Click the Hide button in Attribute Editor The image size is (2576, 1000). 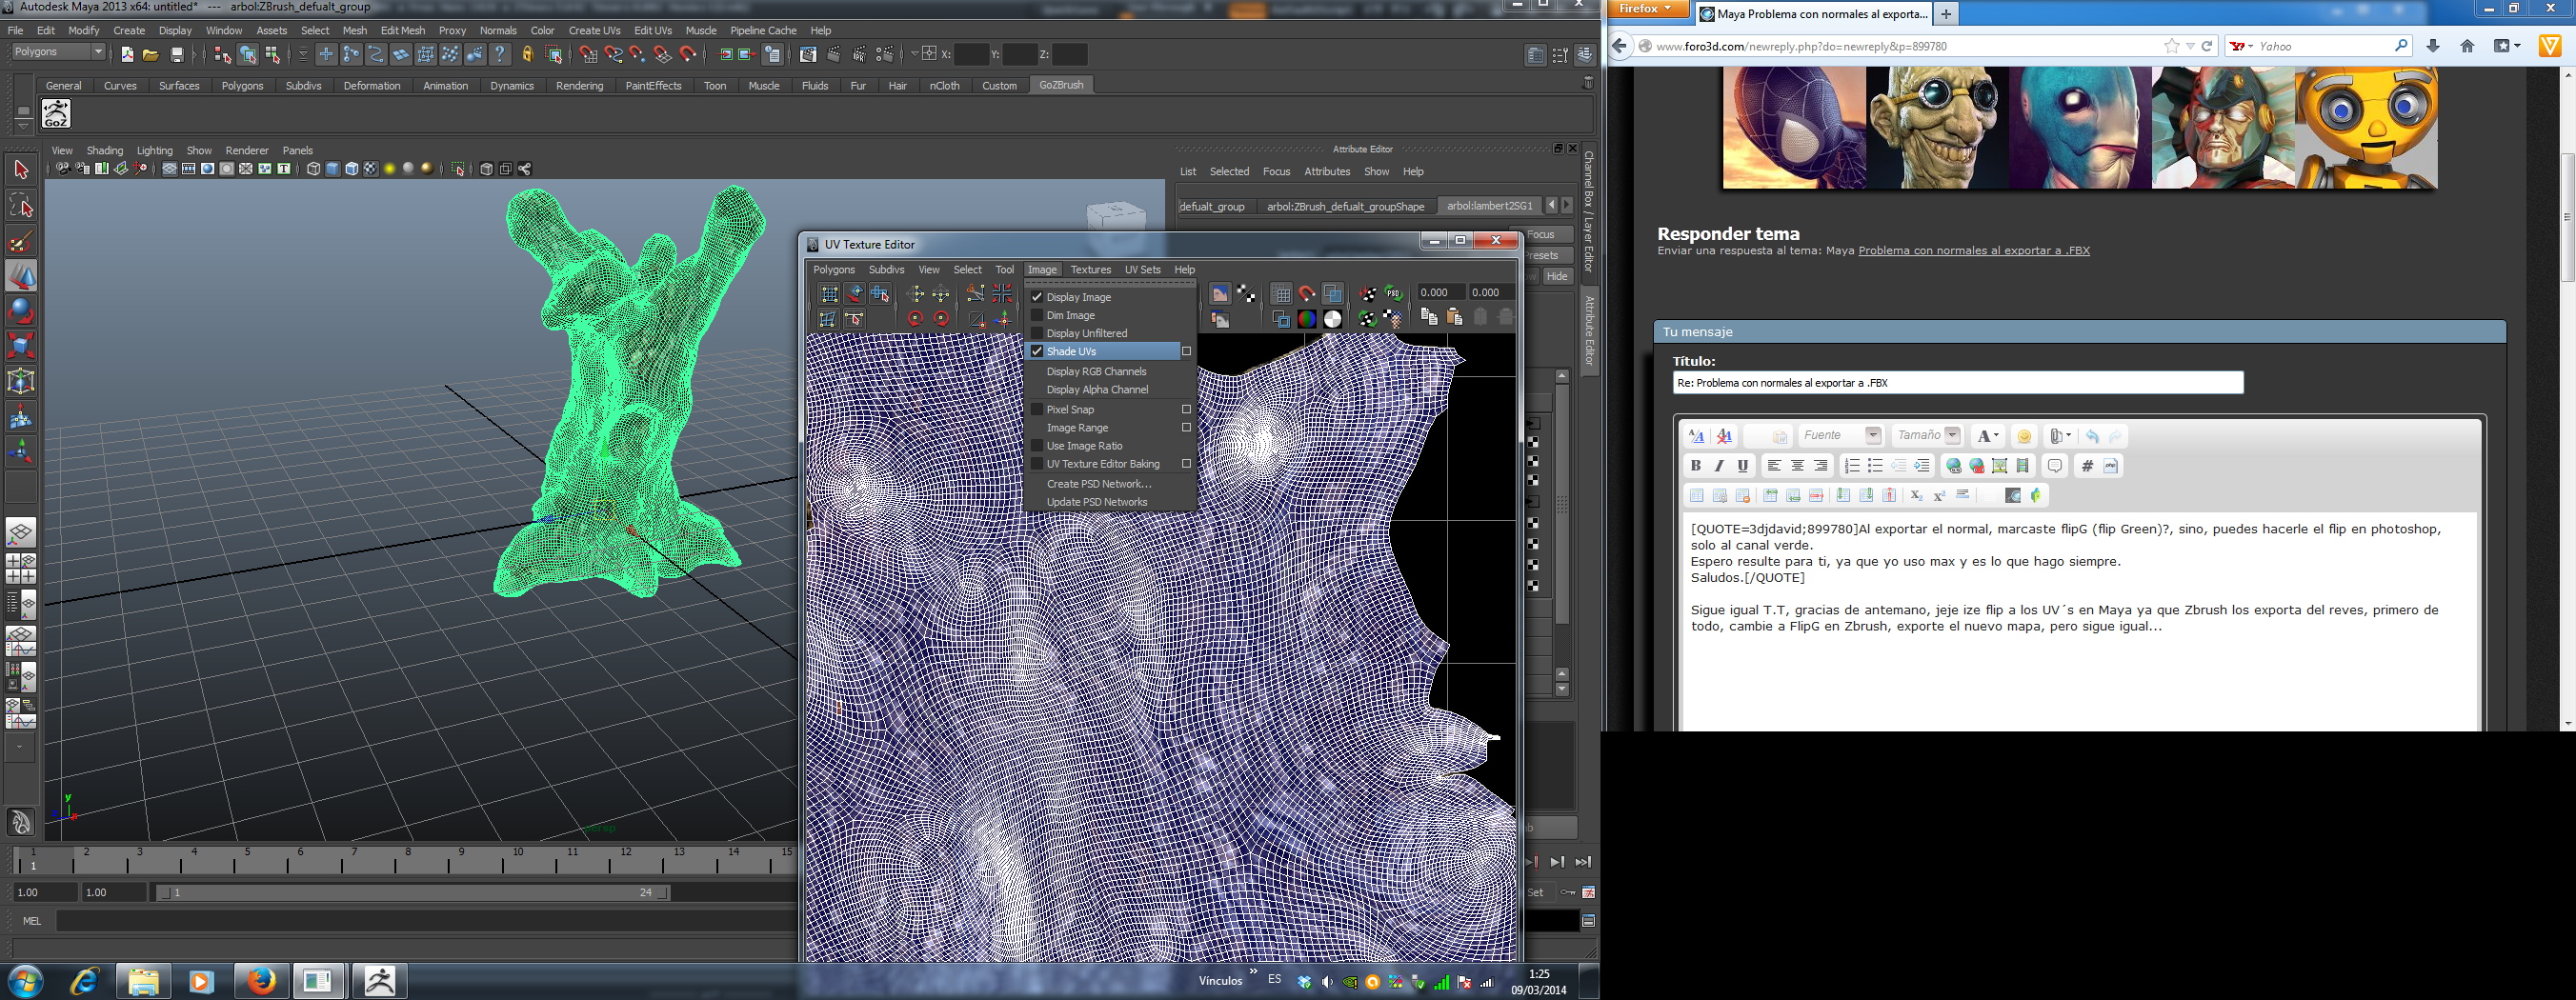coord(1557,276)
